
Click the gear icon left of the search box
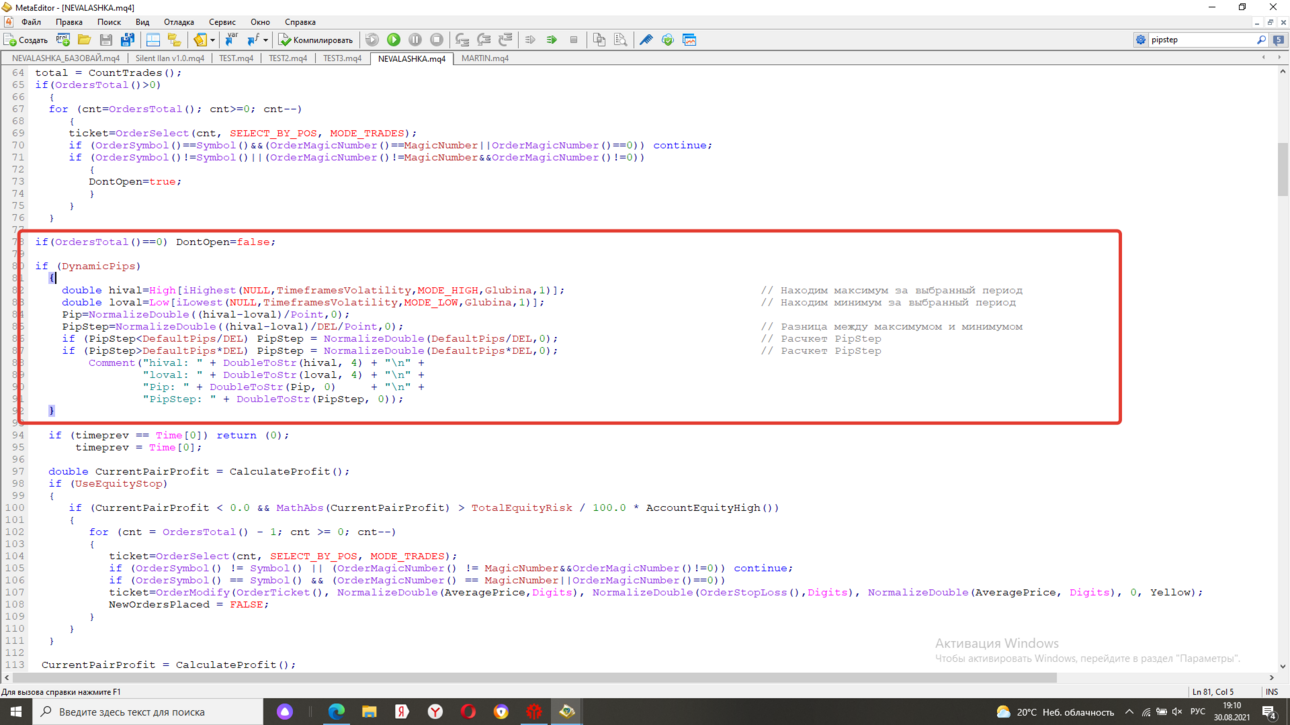pos(1140,40)
